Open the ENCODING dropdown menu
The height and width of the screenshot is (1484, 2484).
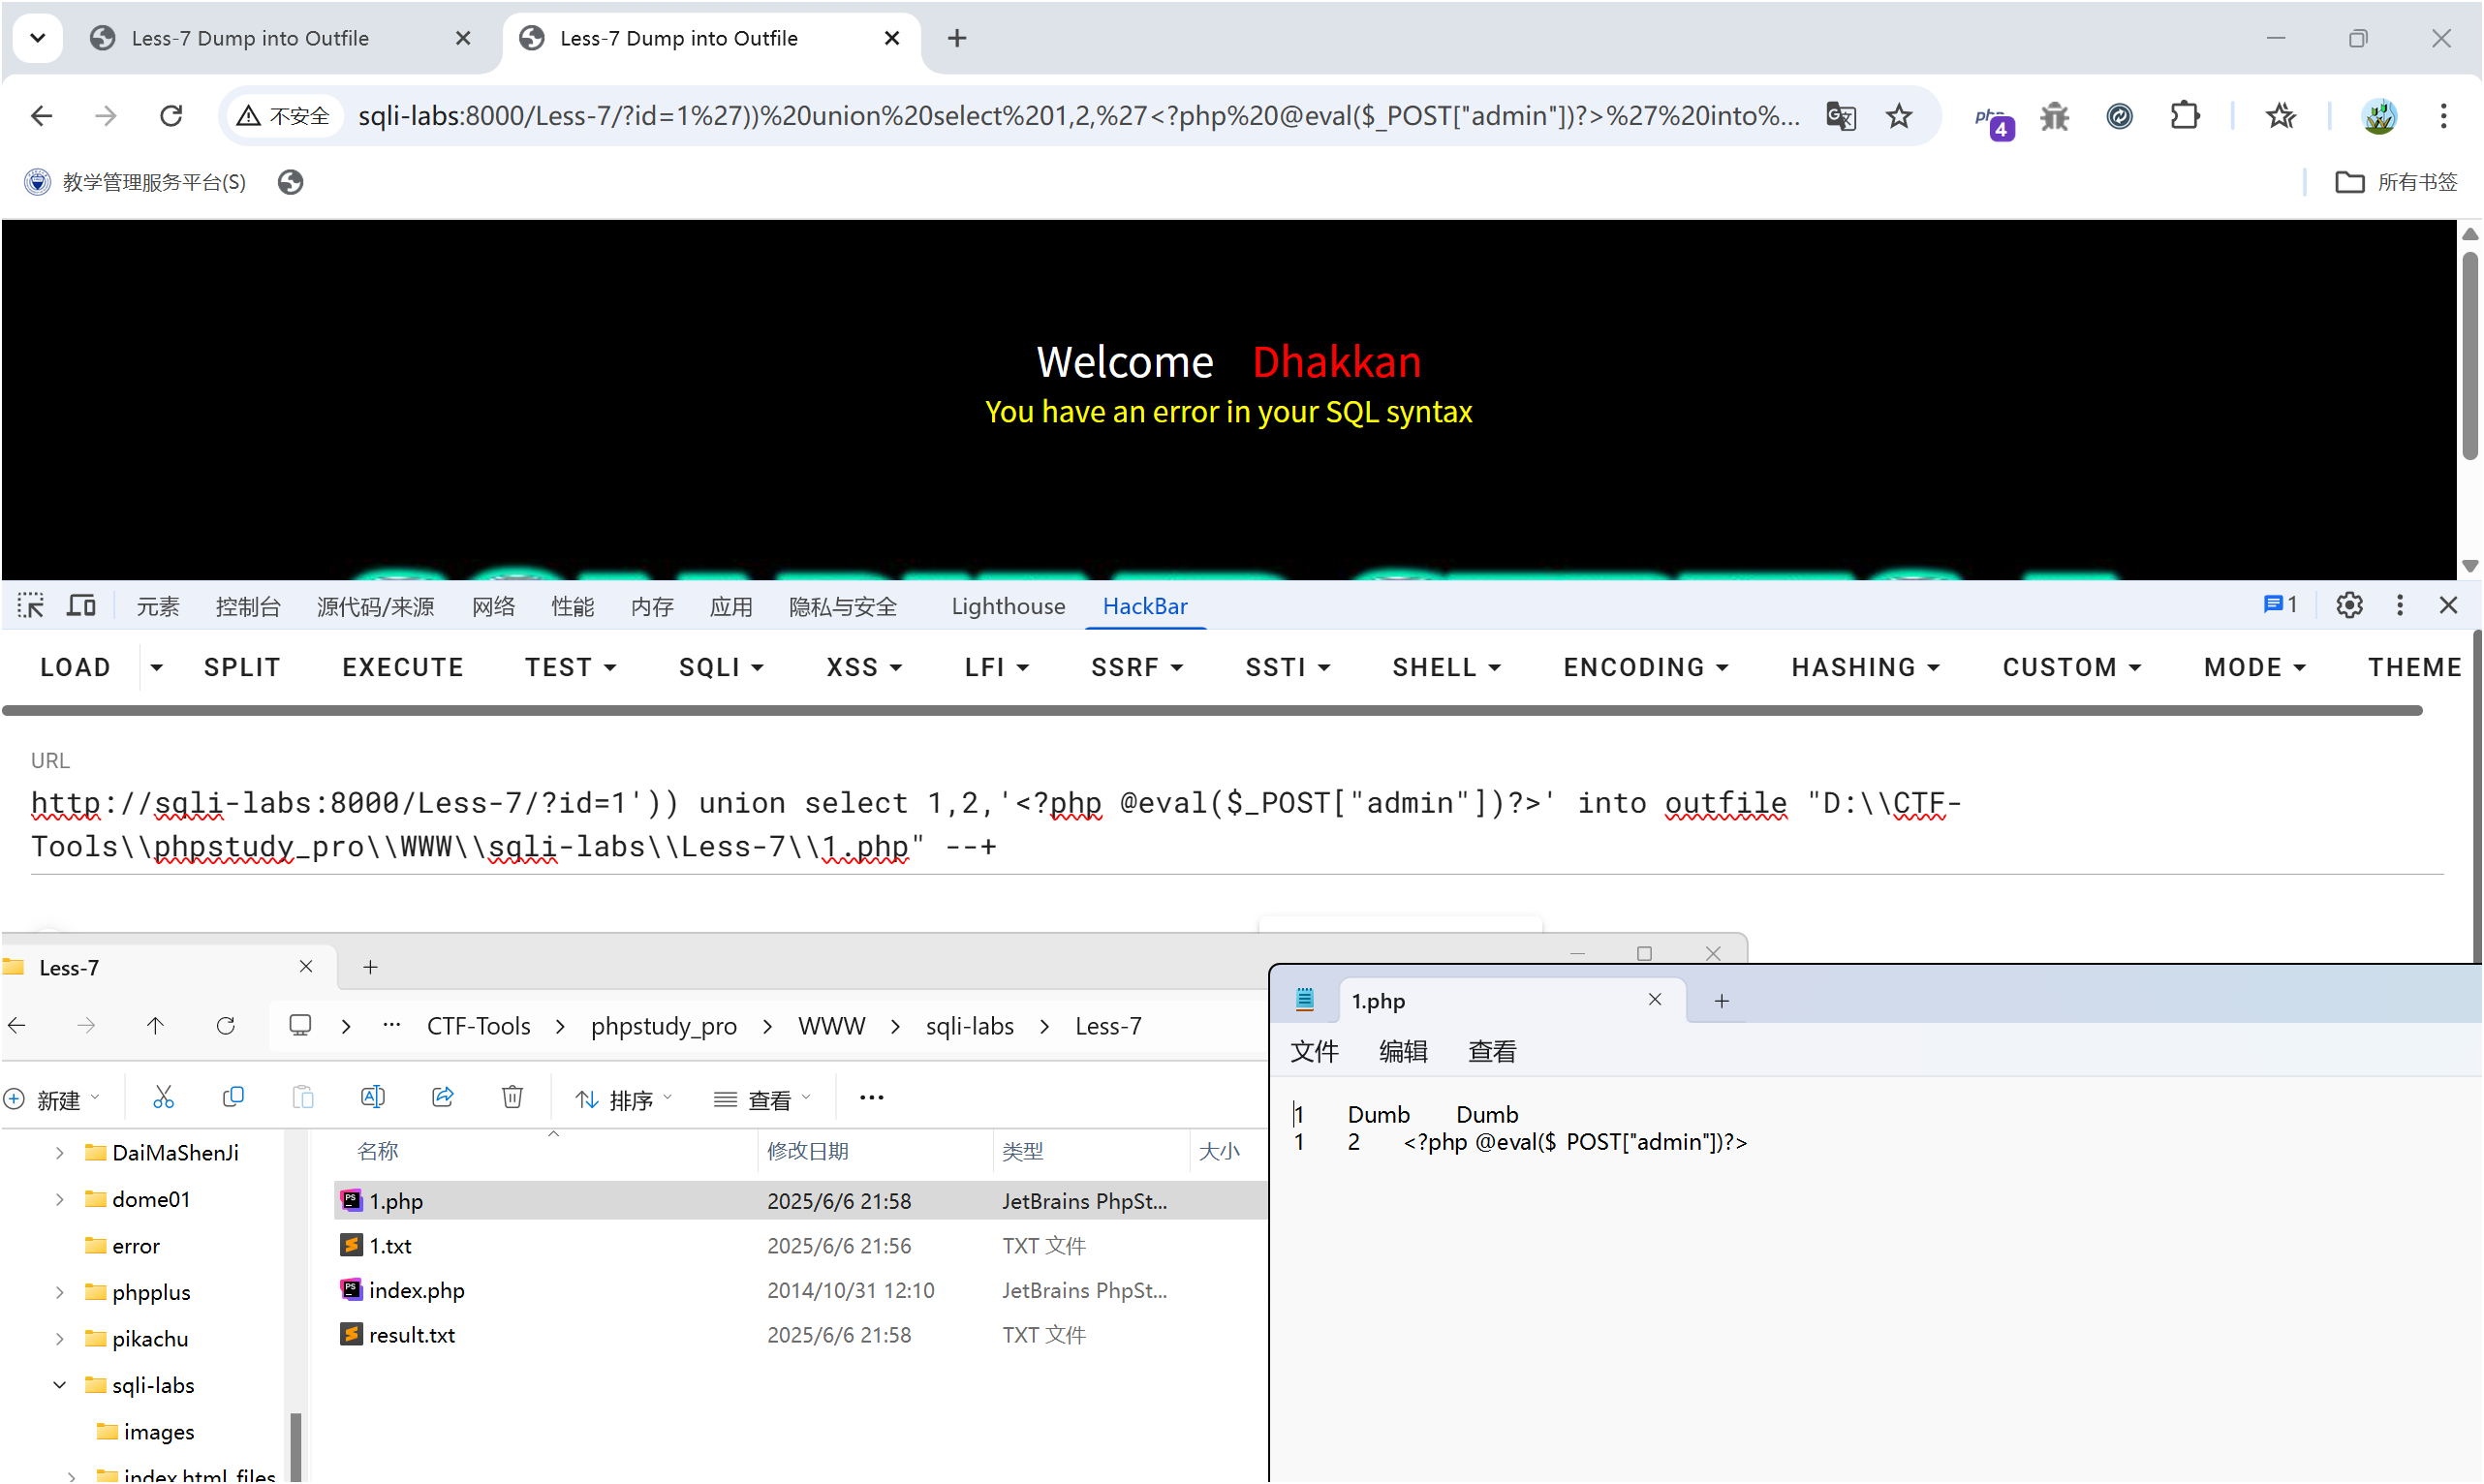point(1645,668)
